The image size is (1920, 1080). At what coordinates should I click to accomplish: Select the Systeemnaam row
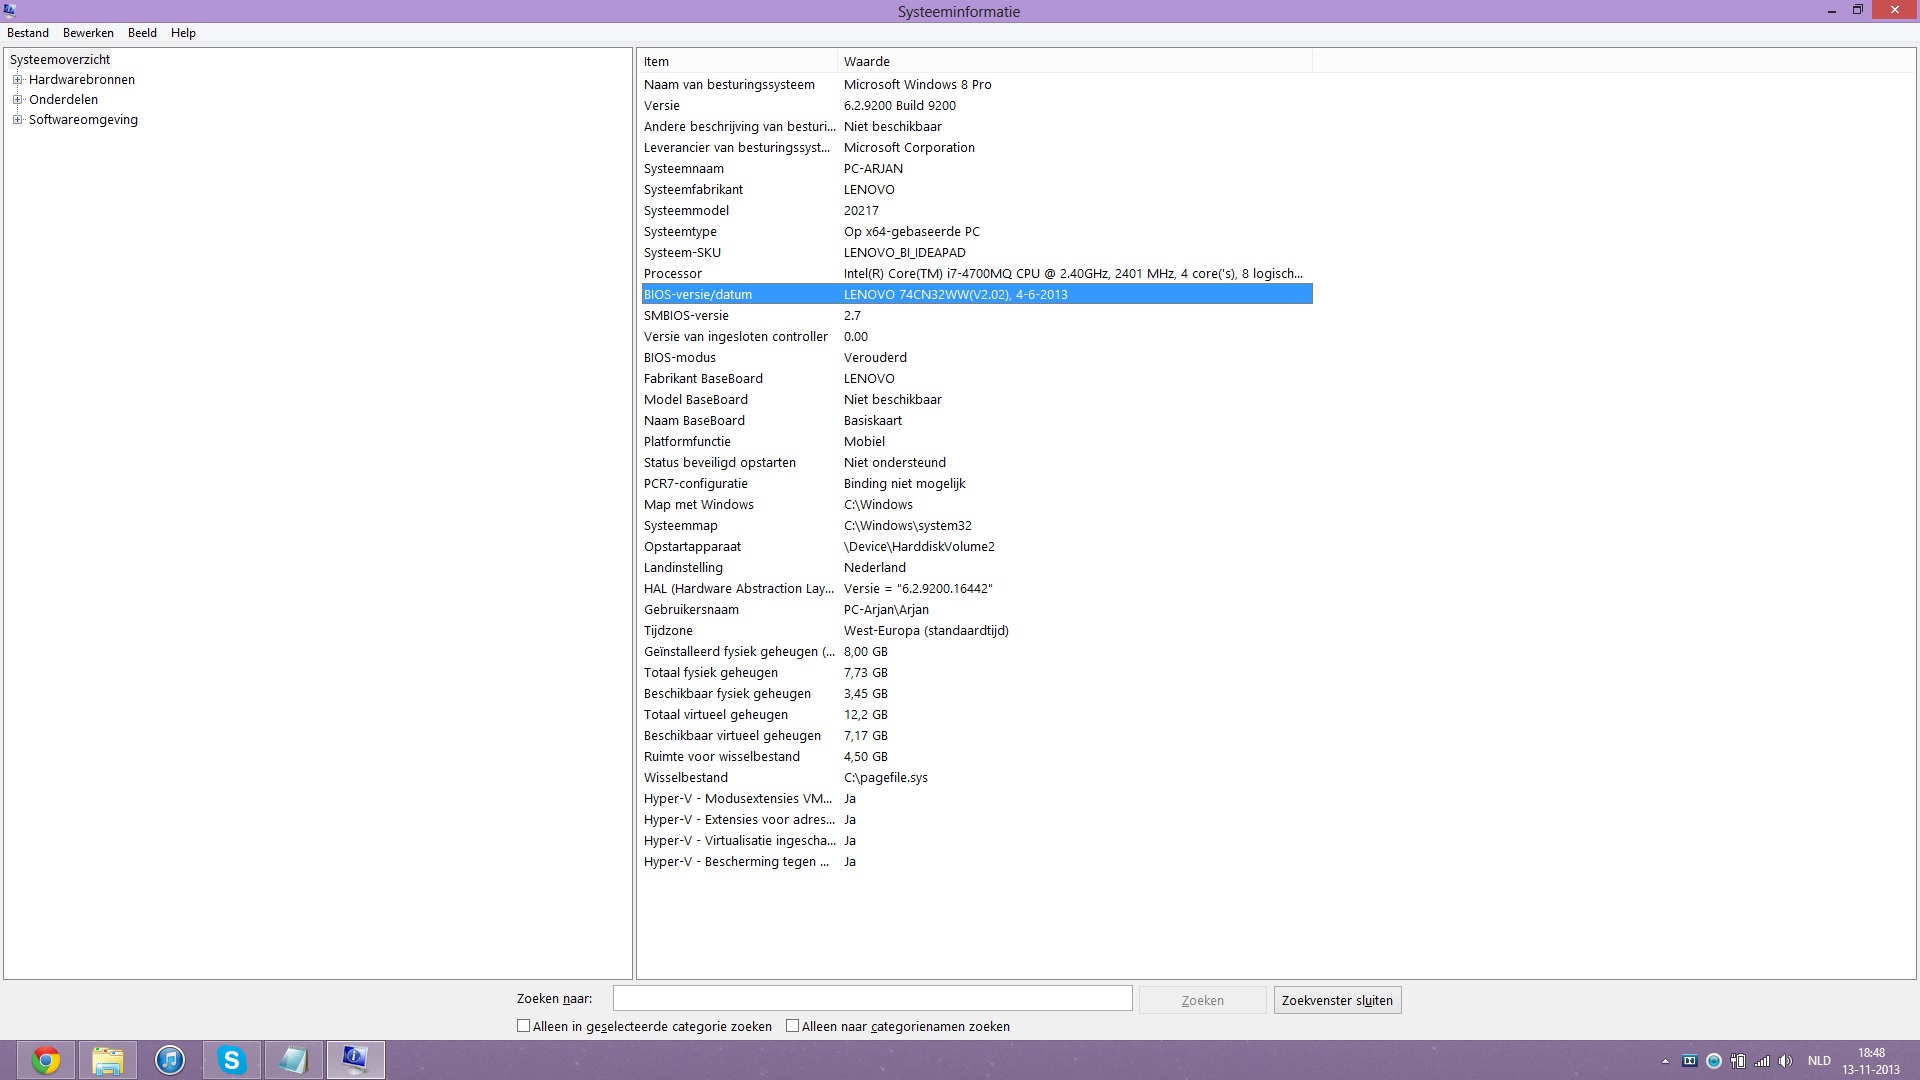click(976, 169)
